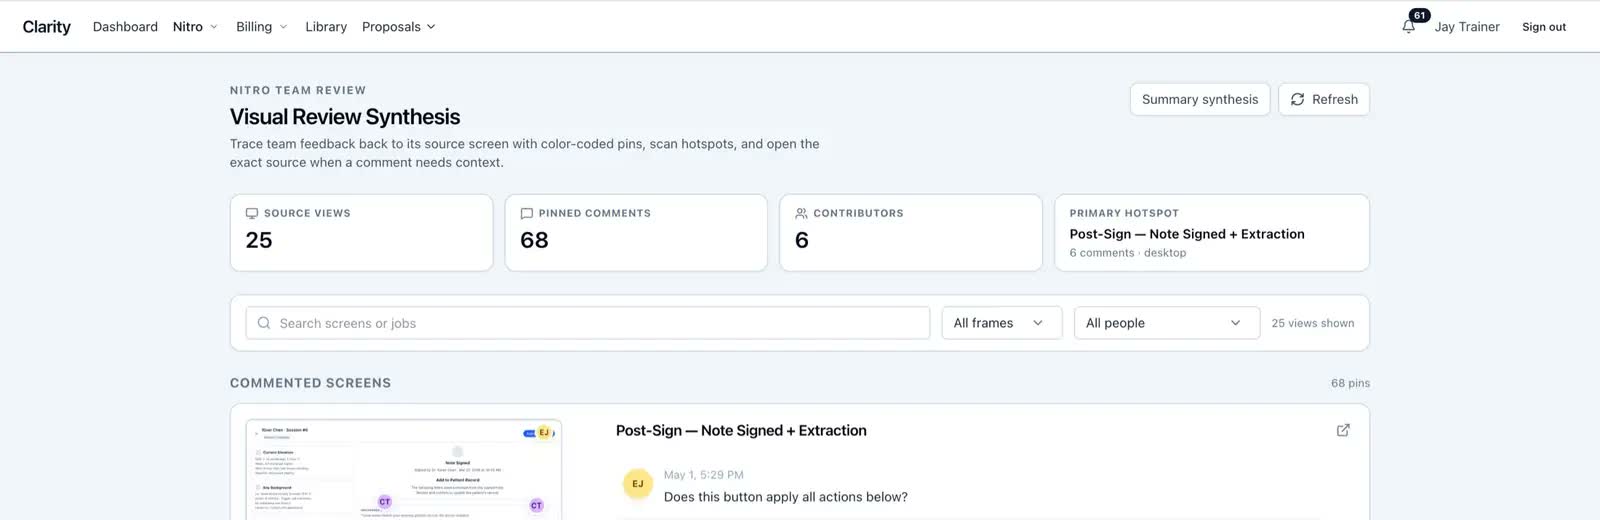Open the notifications bell

[x=1408, y=27]
